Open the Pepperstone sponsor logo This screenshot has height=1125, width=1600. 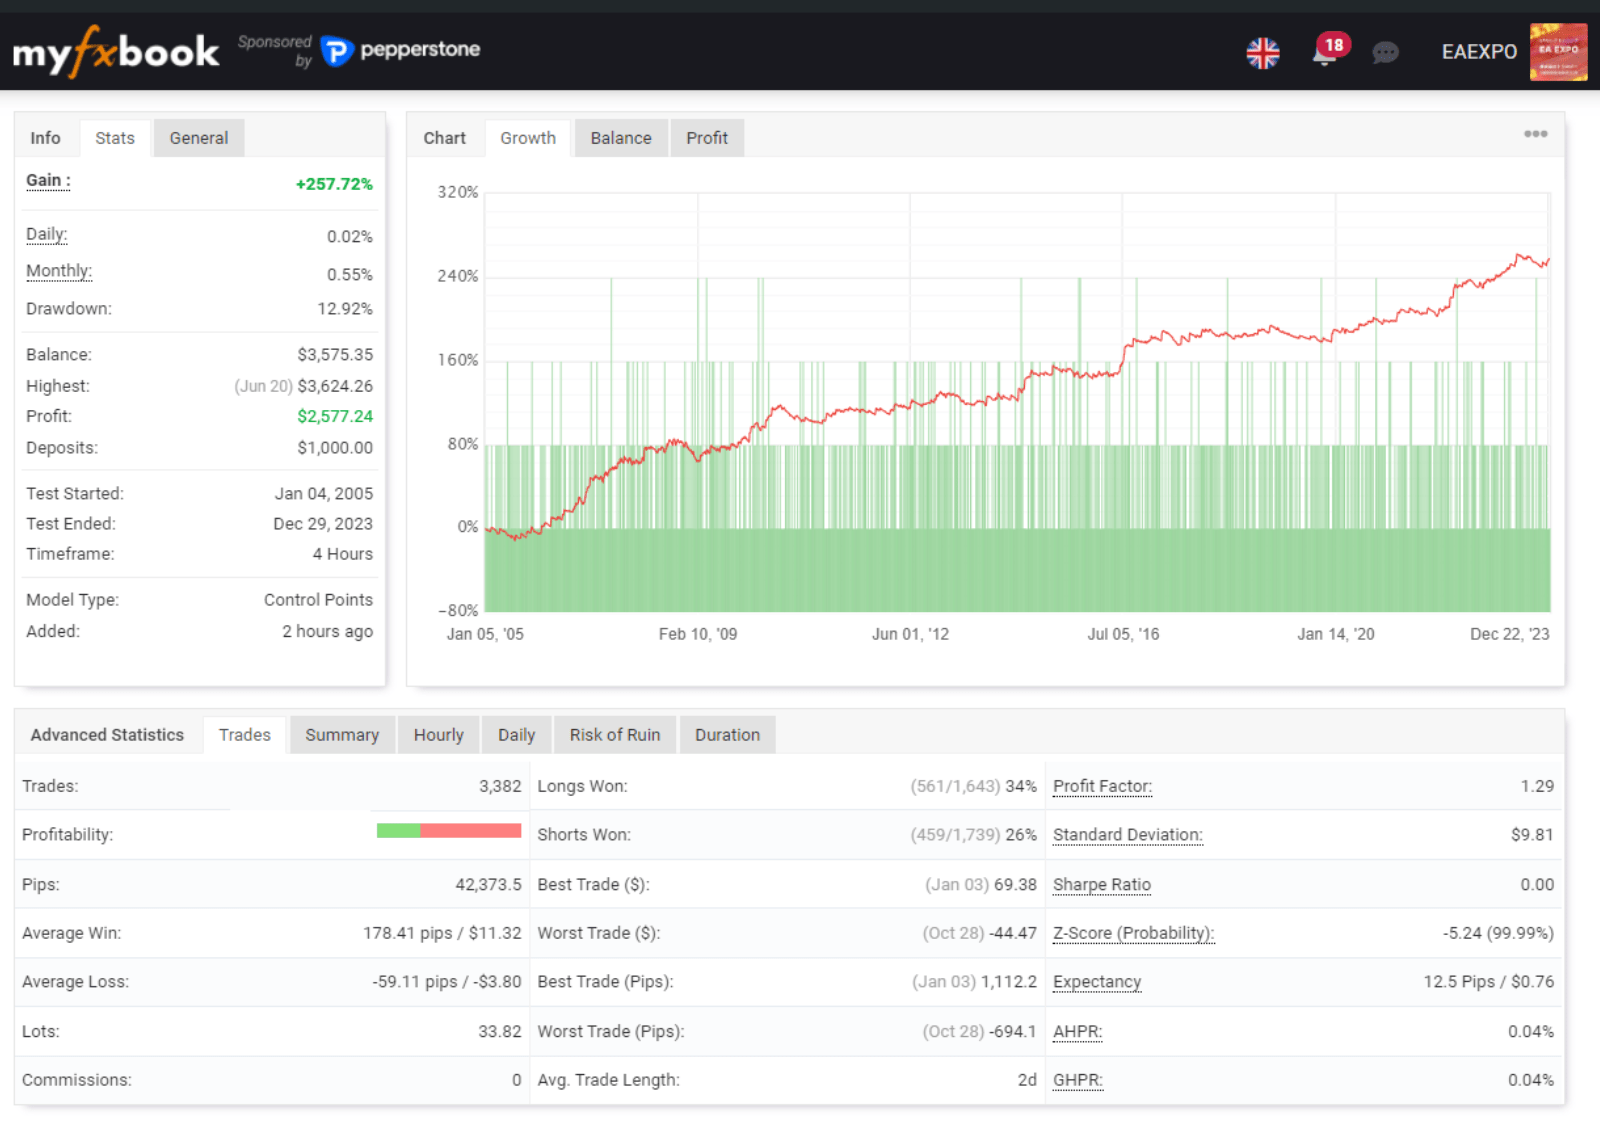401,50
